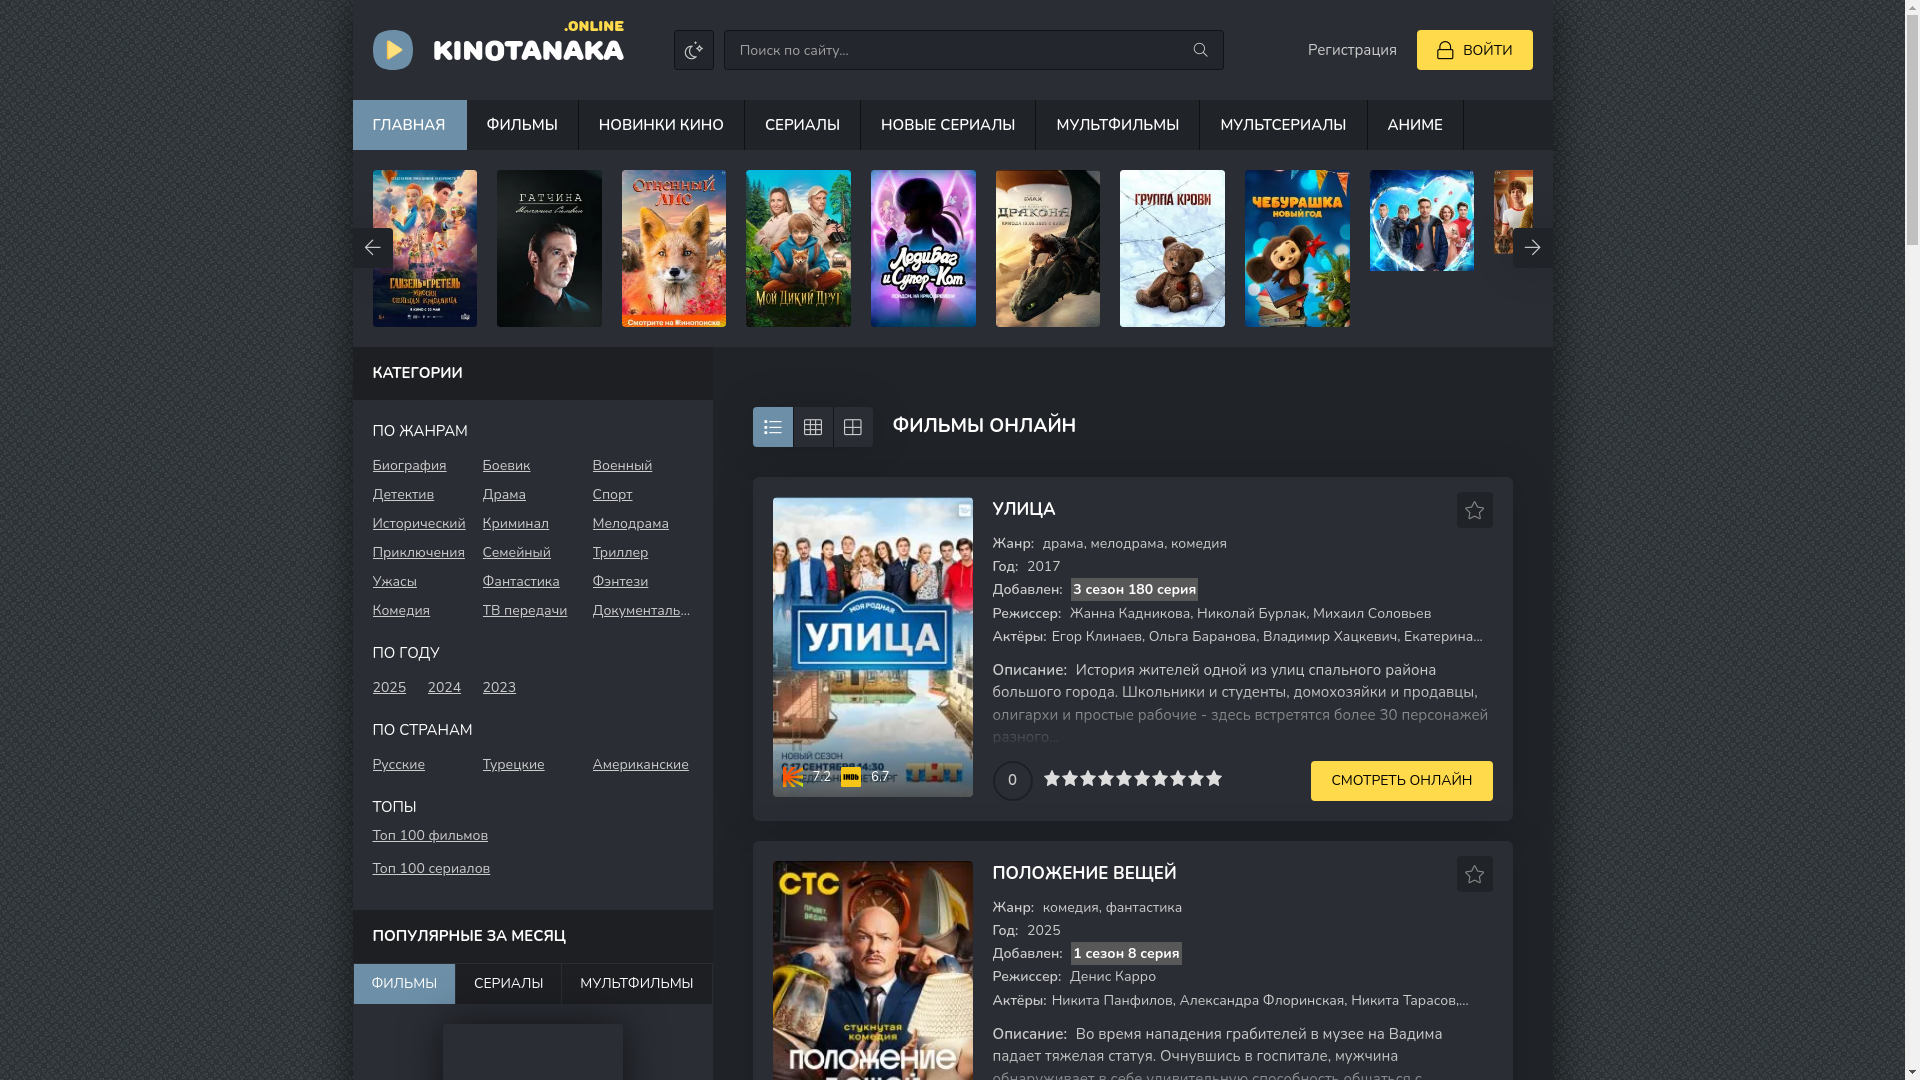1920x1080 pixels.
Task: Open the НОВИНКИ КИНО menu item
Action: (661, 125)
